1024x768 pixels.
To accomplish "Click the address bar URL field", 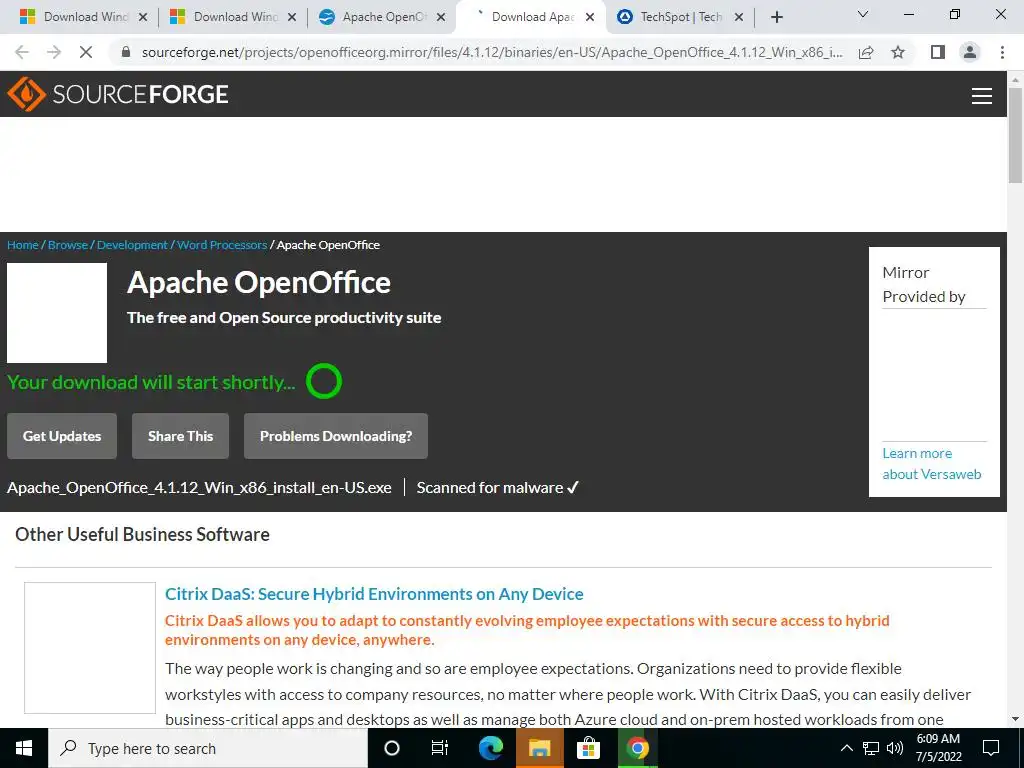I will click(492, 52).
